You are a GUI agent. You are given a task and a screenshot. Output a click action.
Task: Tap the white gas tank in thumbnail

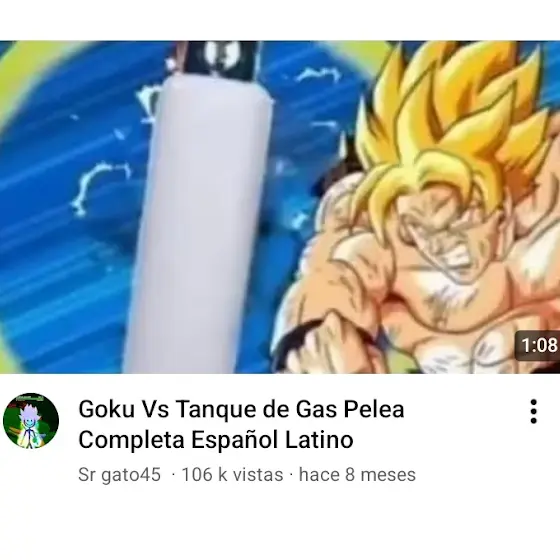200,221
